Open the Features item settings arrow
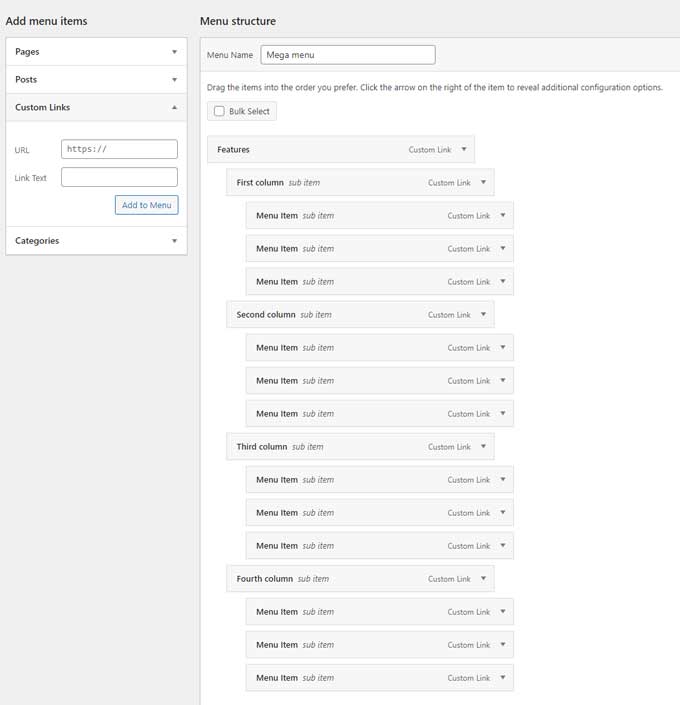680x705 pixels. (464, 149)
